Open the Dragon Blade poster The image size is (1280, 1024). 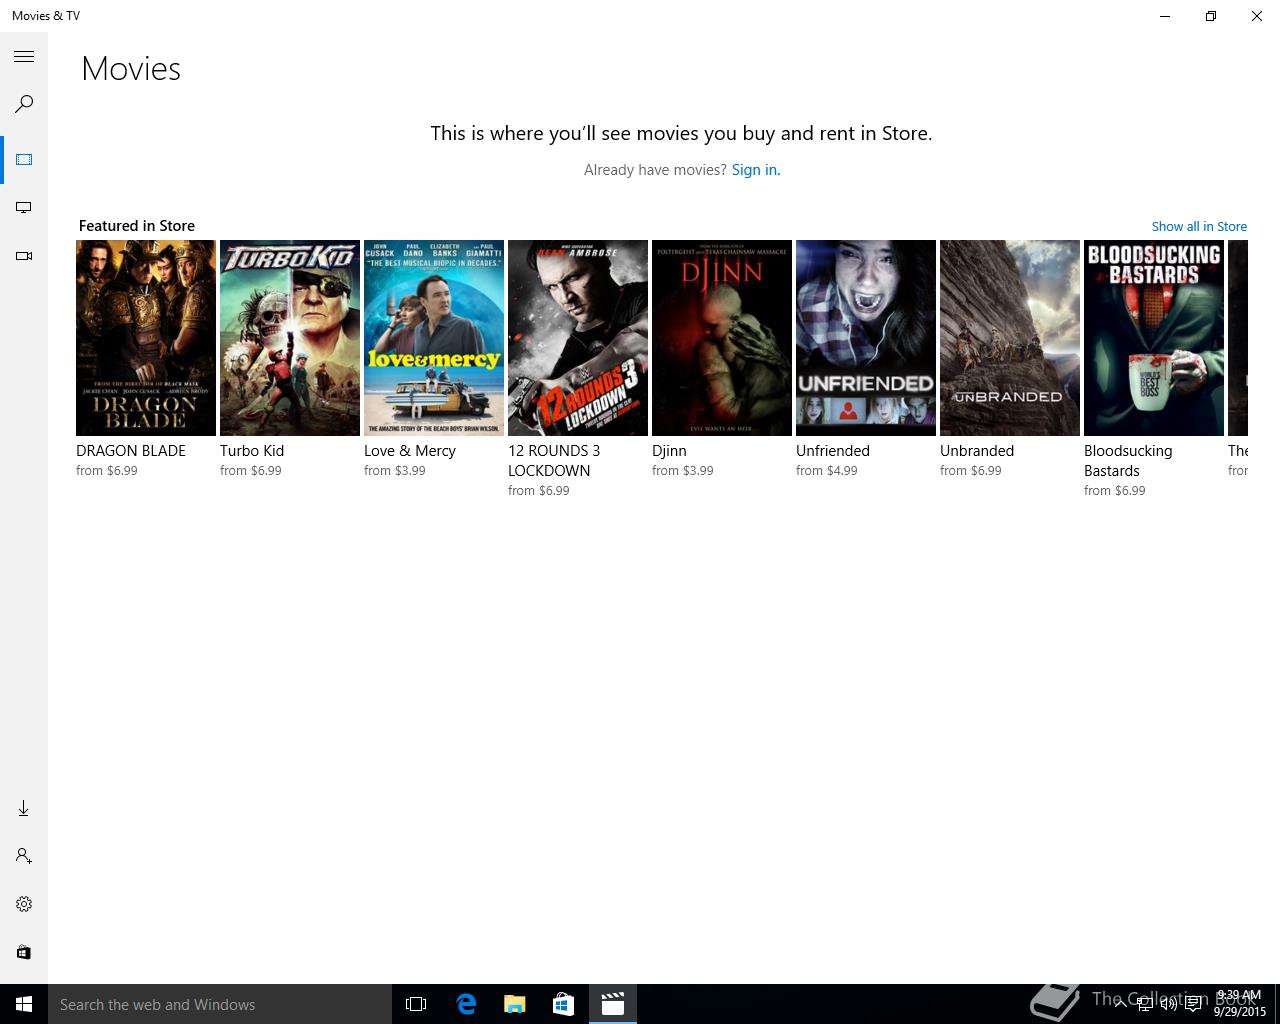pos(146,338)
